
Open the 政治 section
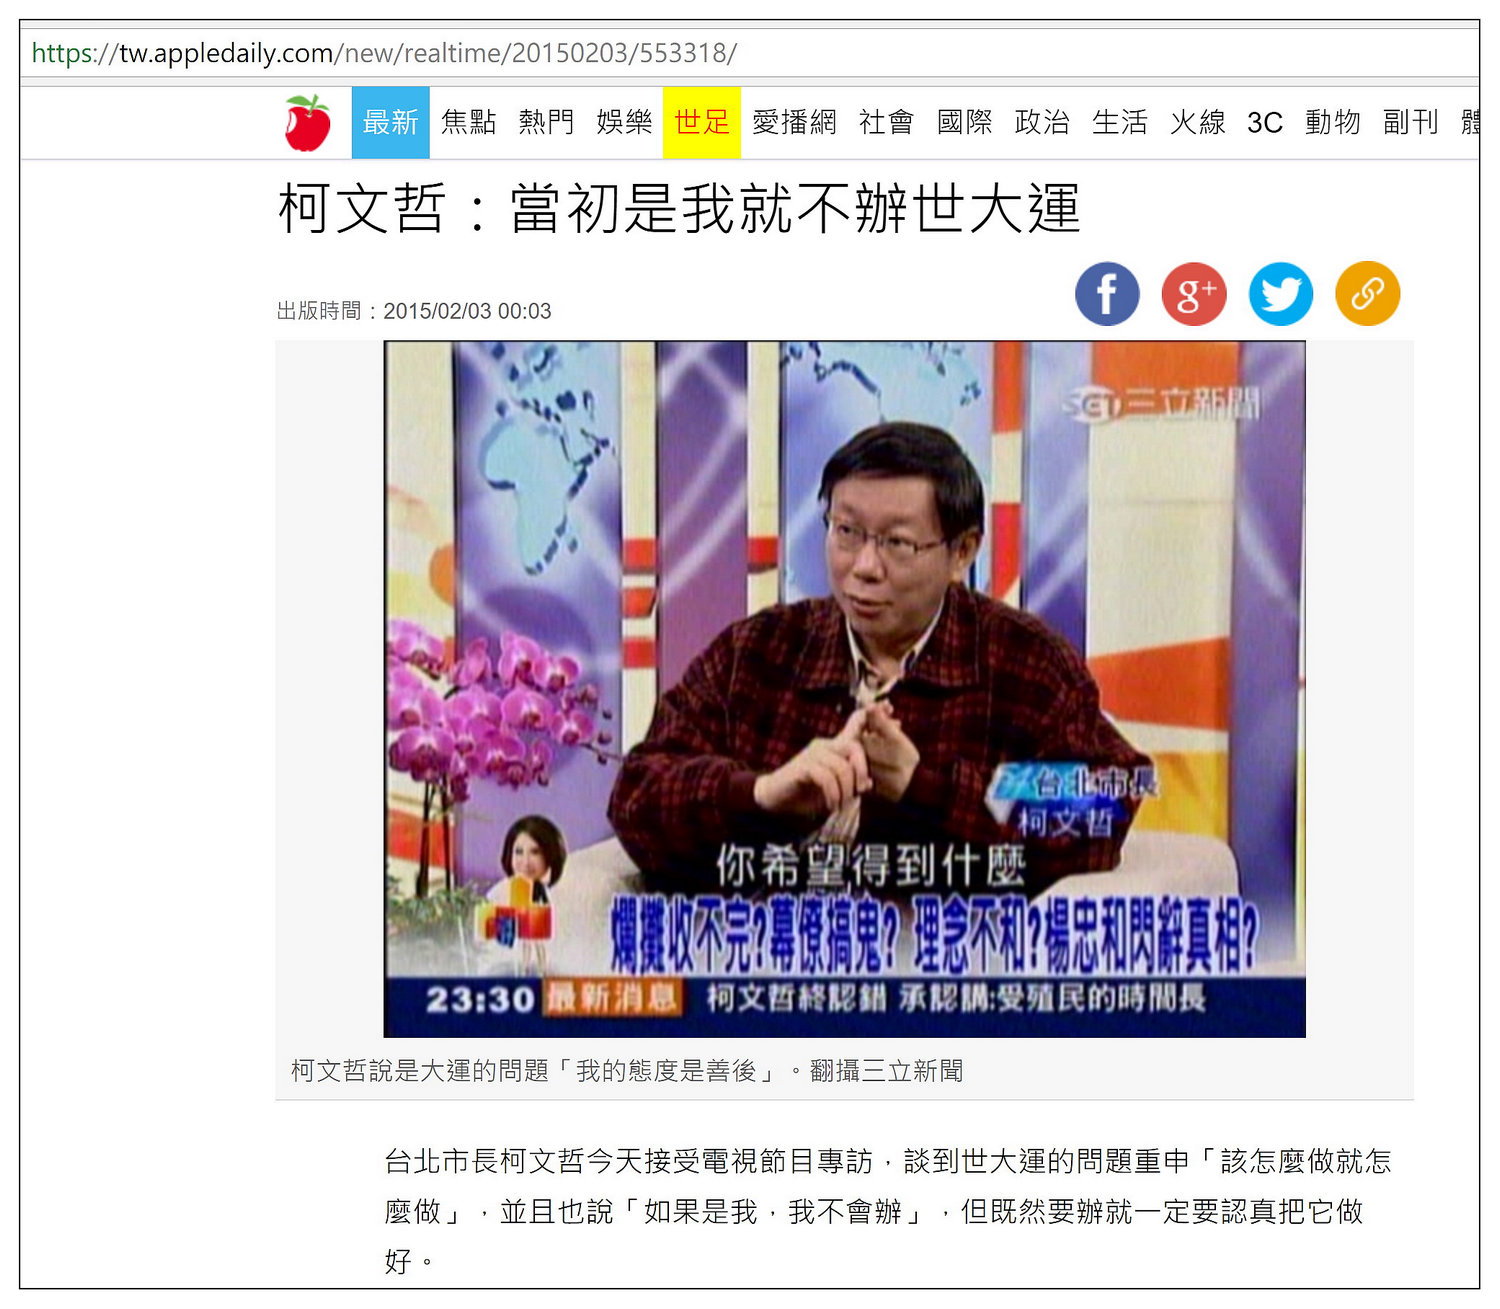(1042, 122)
